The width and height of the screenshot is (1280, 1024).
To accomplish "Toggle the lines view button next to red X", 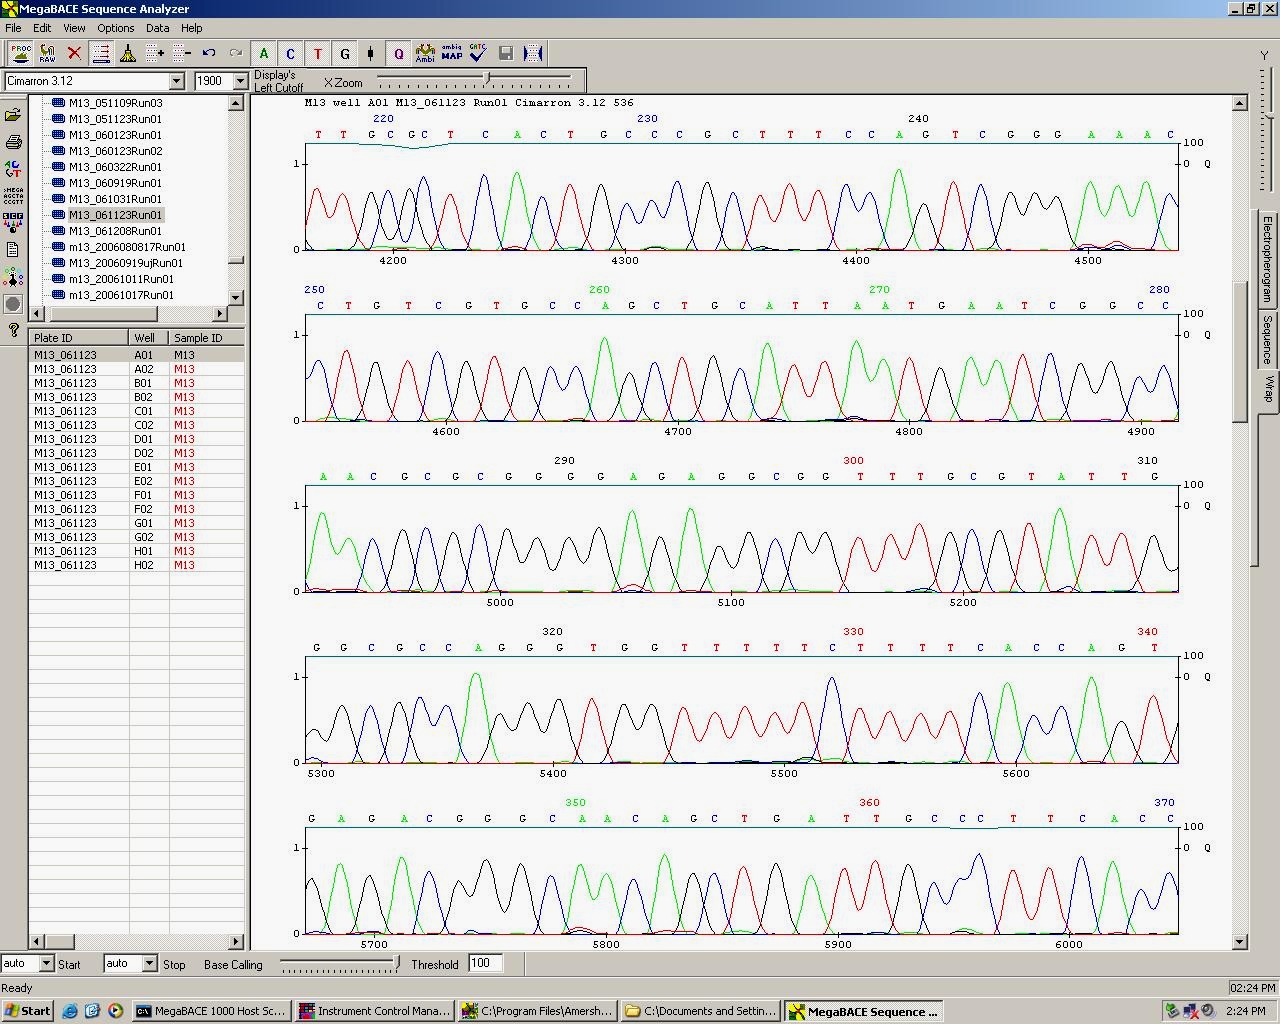I will pyautogui.click(x=101, y=53).
